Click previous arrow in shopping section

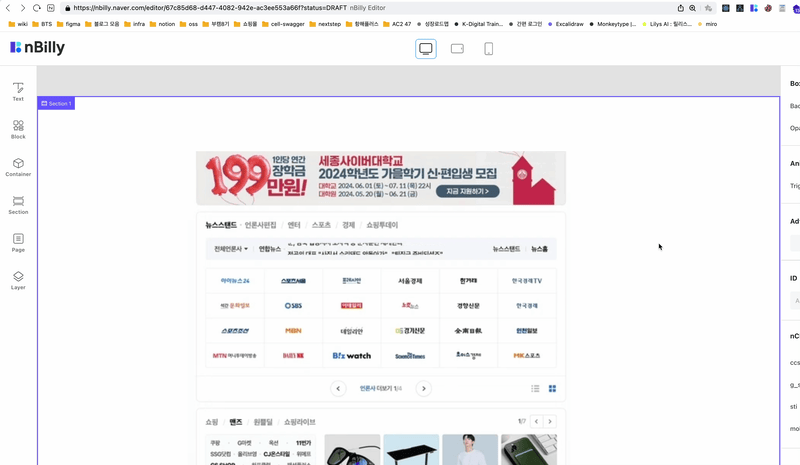click(536, 422)
